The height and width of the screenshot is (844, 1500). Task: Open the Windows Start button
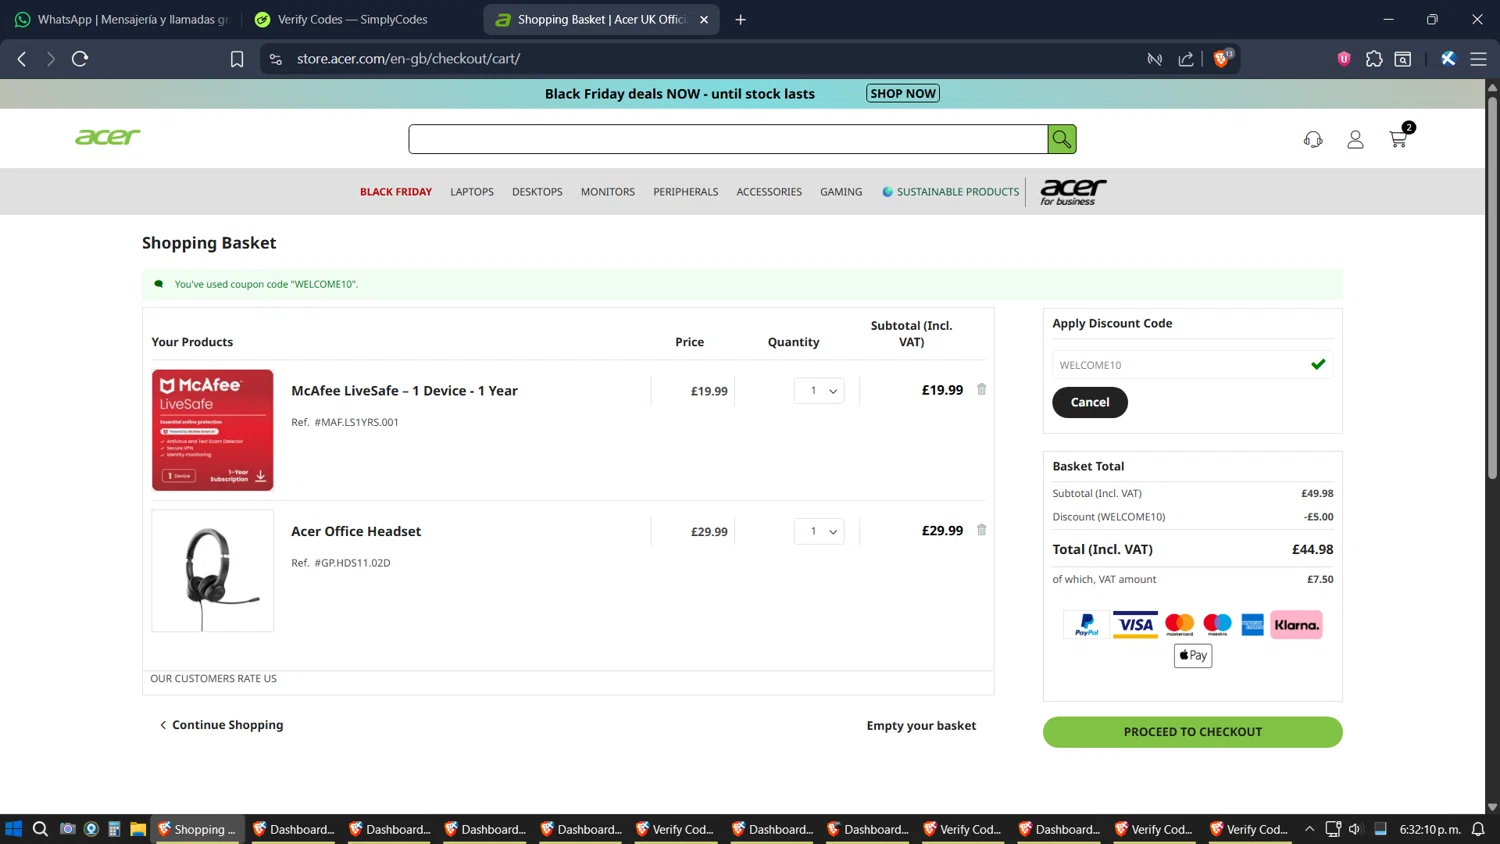14,829
